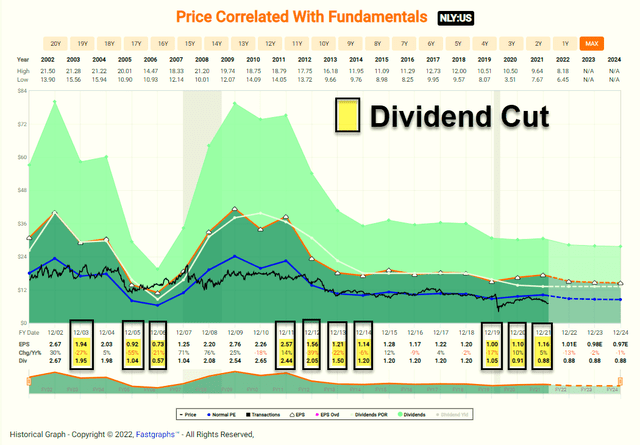Image resolution: width=640 pixels, height=445 pixels.
Task: Click the 2020 Low value 3.51
Action: 510,80
